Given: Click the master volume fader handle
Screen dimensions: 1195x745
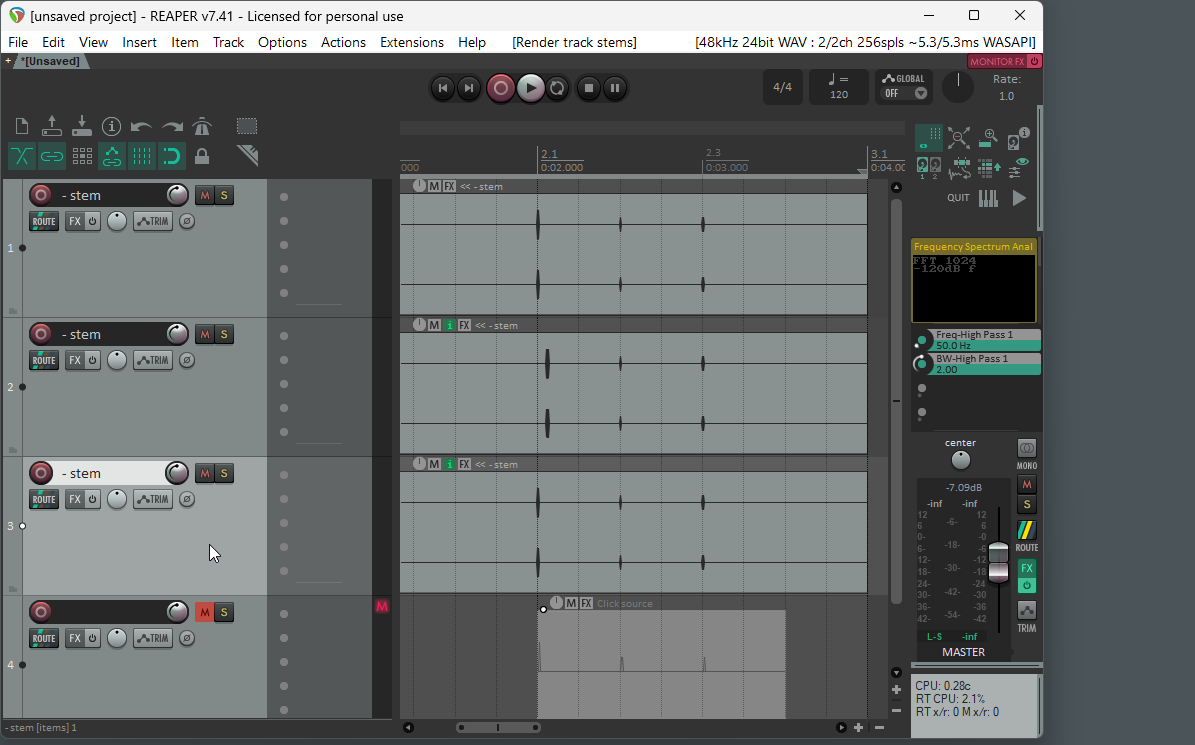Looking at the screenshot, I should coord(998,562).
